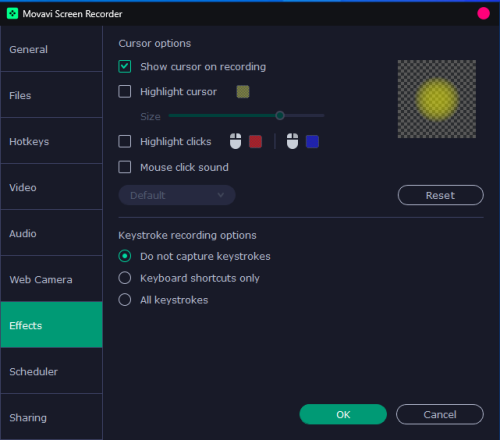500x440 pixels.
Task: Pick the blue right-click color swatch
Action: (312, 141)
